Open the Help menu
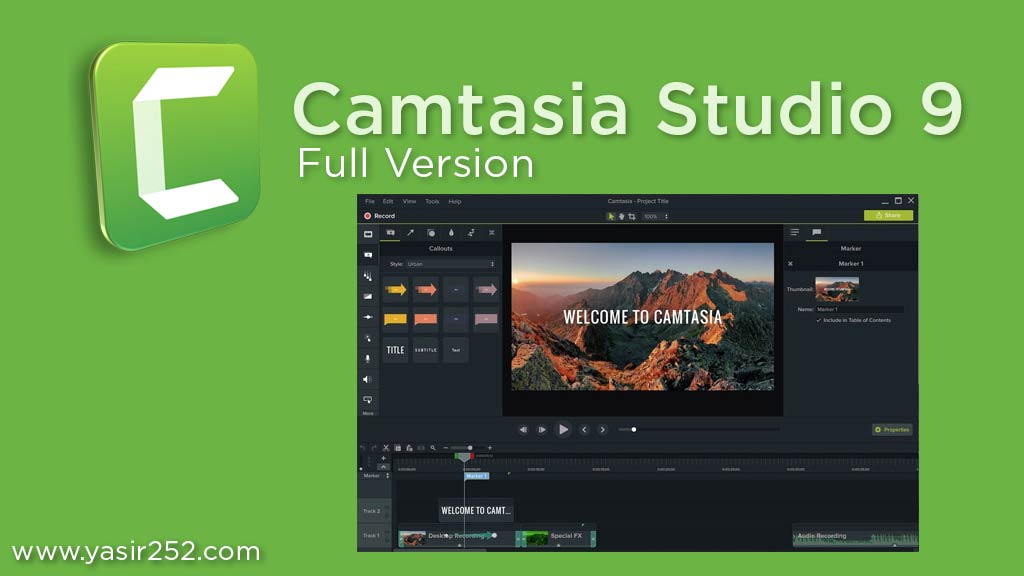This screenshot has height=576, width=1024. coord(455,201)
